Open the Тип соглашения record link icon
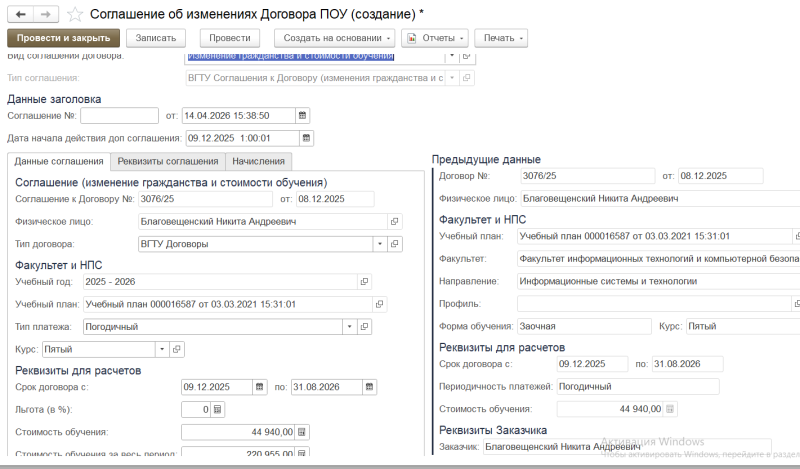800x469 pixels. tap(466, 78)
